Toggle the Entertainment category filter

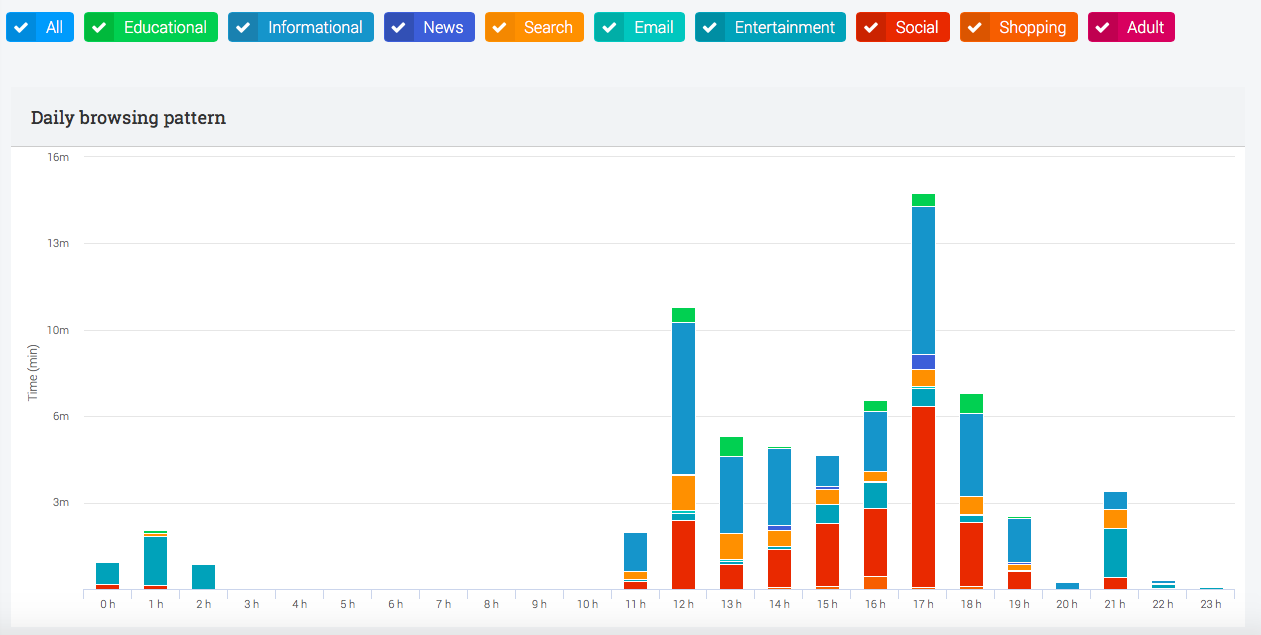(771, 27)
